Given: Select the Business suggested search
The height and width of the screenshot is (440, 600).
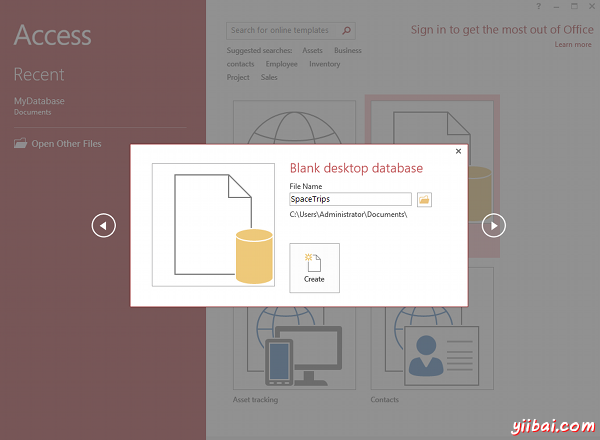Looking at the screenshot, I should pyautogui.click(x=347, y=50).
